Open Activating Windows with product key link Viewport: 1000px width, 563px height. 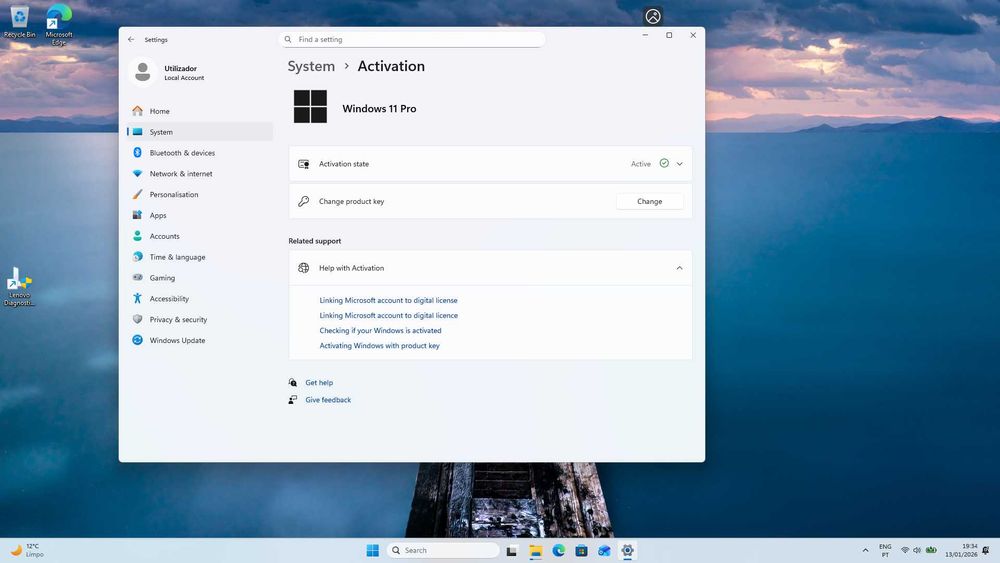pyautogui.click(x=379, y=346)
